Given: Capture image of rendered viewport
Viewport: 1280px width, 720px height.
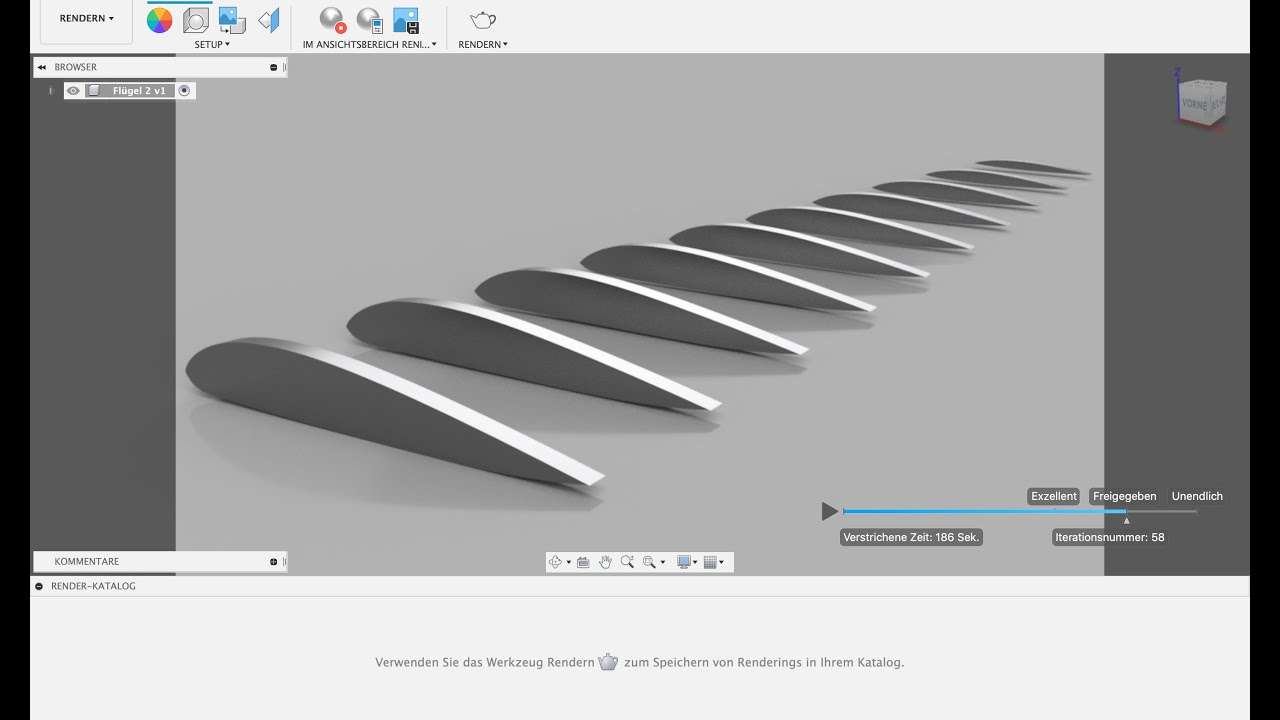Looking at the screenshot, I should click(x=405, y=19).
